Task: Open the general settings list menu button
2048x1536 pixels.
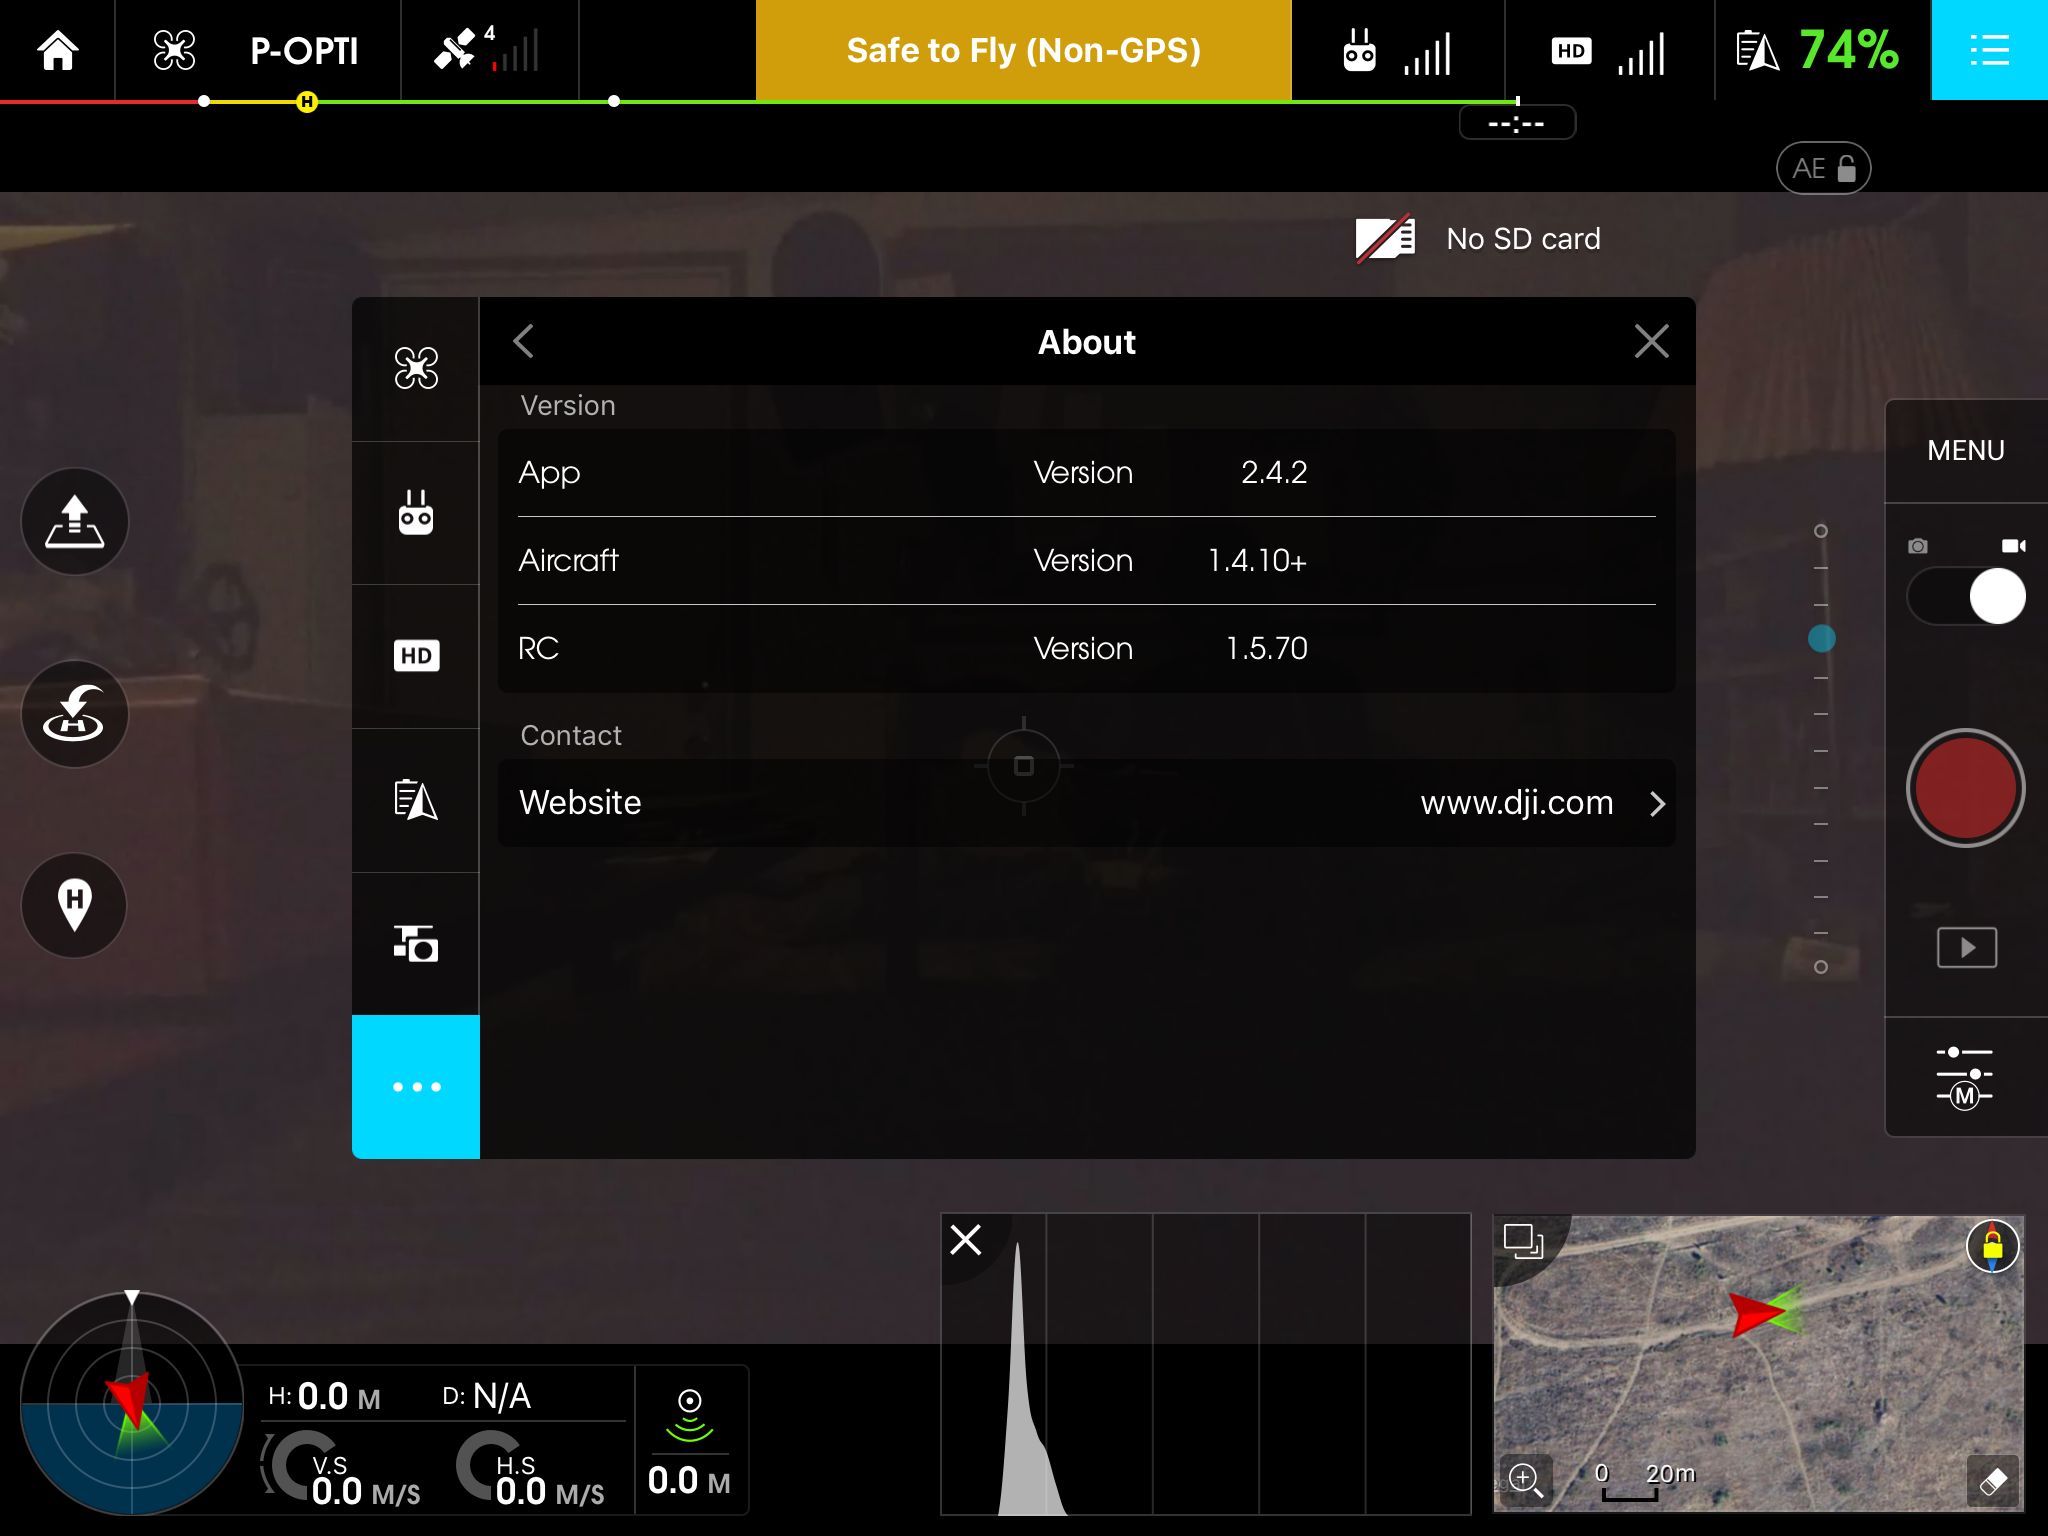Action: 1989,50
